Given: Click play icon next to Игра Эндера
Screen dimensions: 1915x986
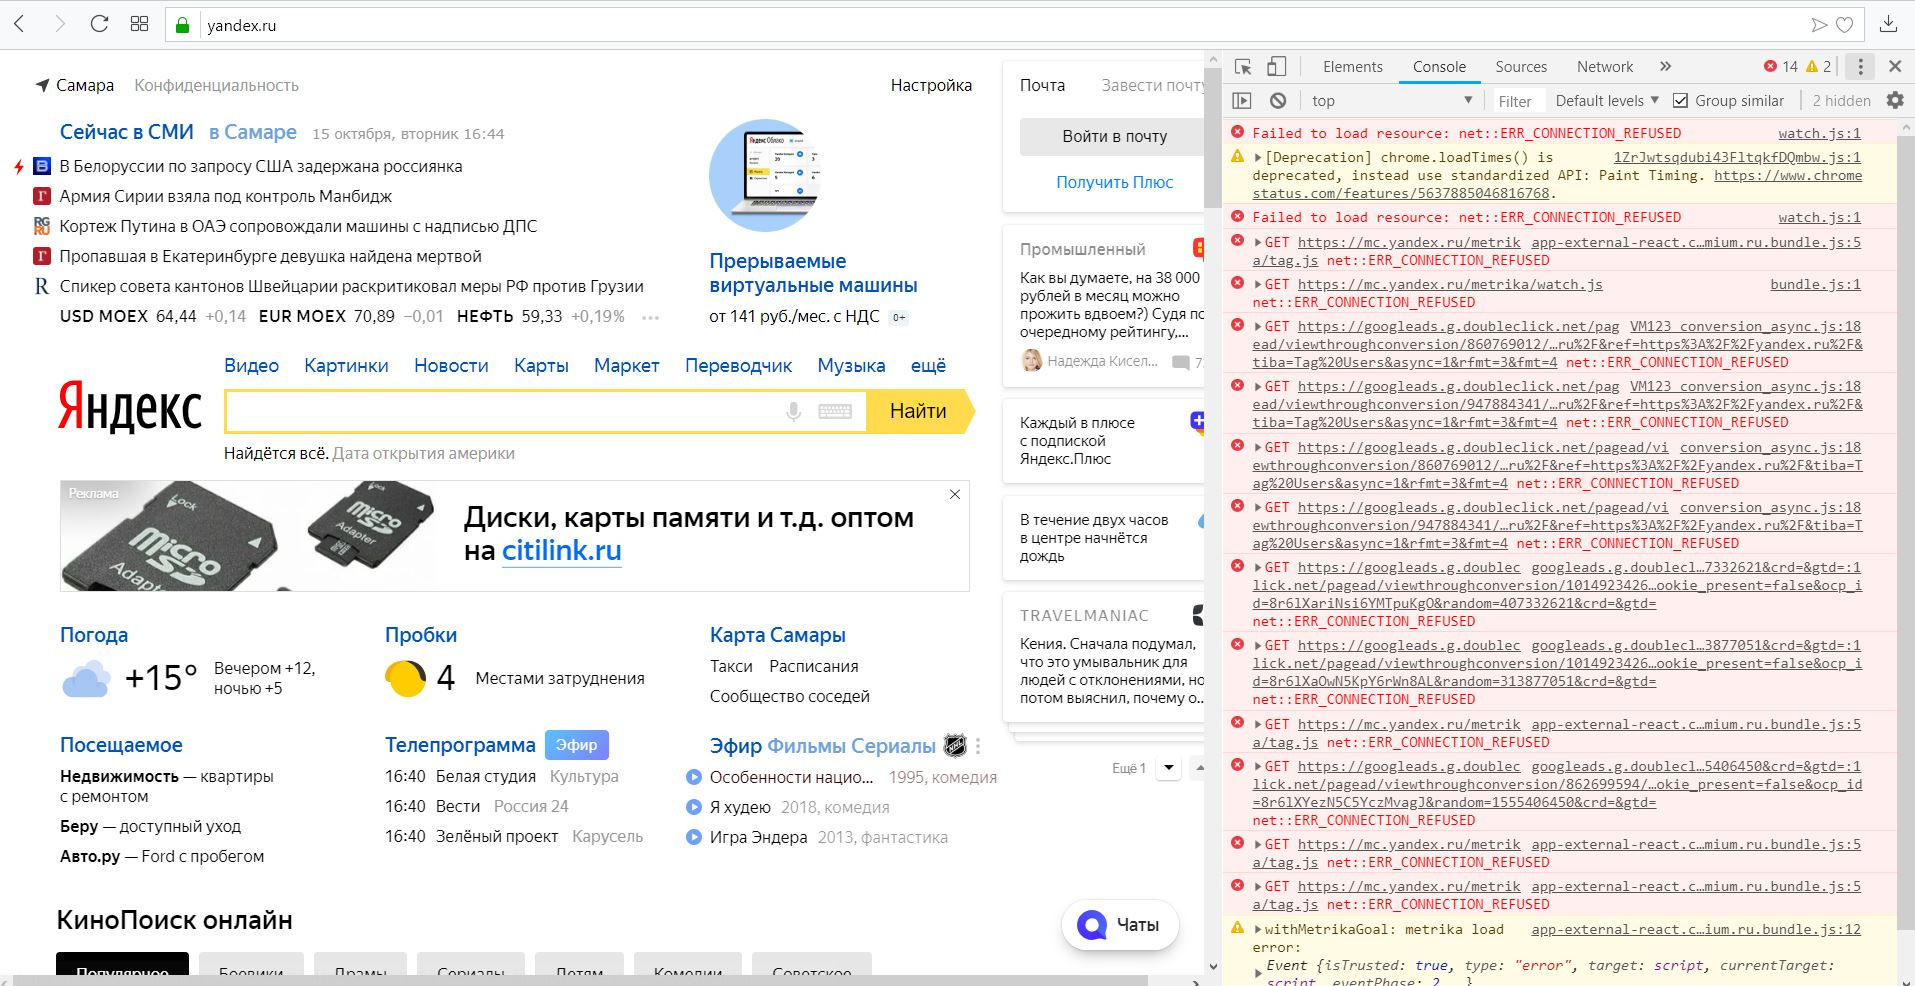Looking at the screenshot, I should 694,837.
